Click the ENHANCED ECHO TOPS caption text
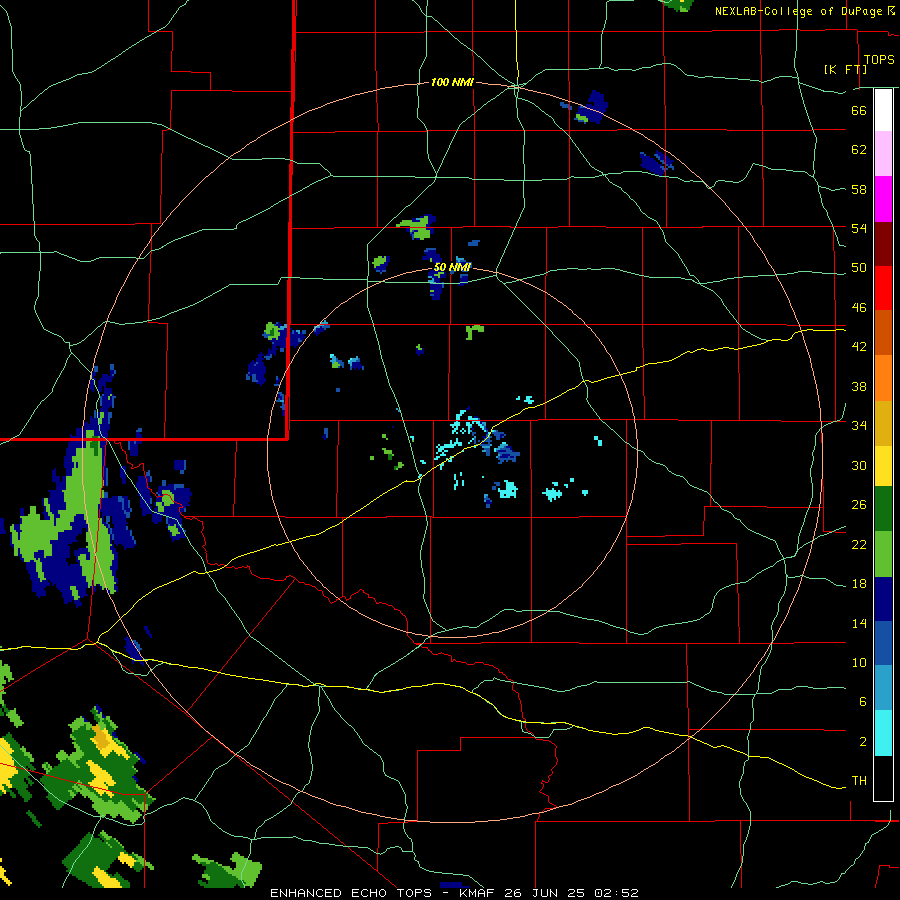 [x=350, y=893]
